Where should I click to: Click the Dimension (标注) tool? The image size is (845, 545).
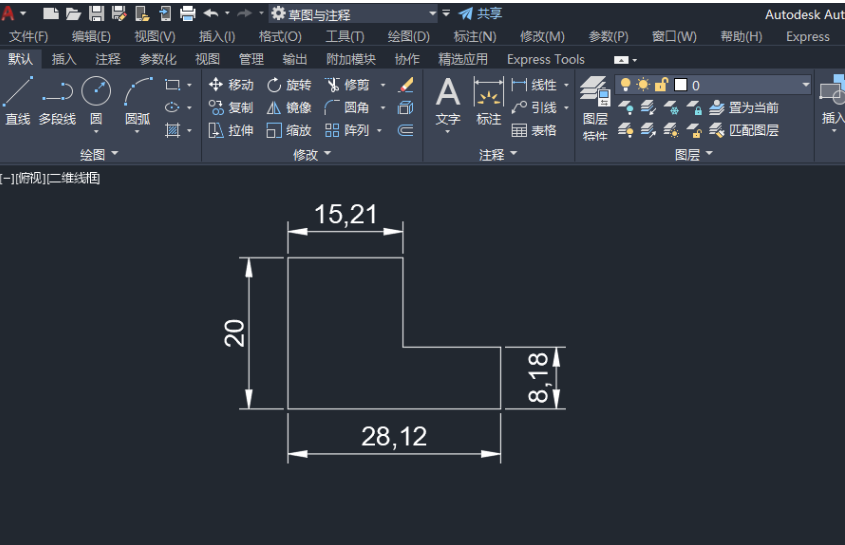click(x=488, y=101)
